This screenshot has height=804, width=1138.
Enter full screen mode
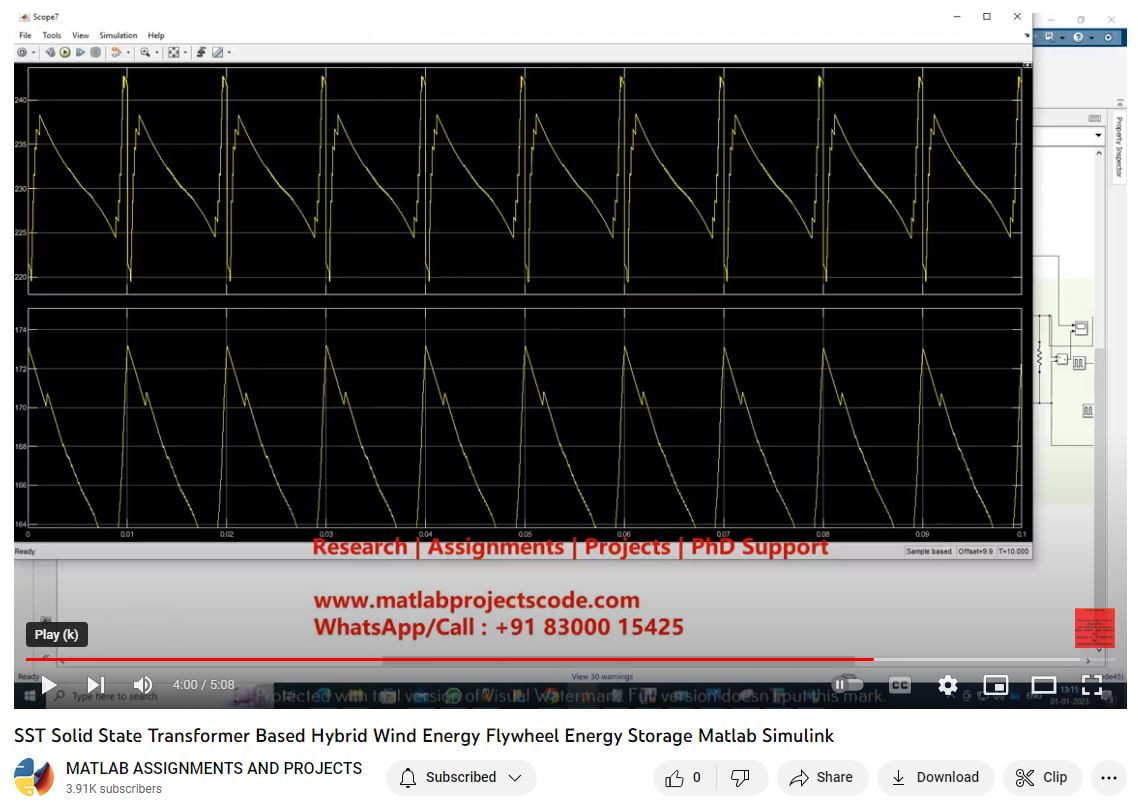(x=1092, y=685)
